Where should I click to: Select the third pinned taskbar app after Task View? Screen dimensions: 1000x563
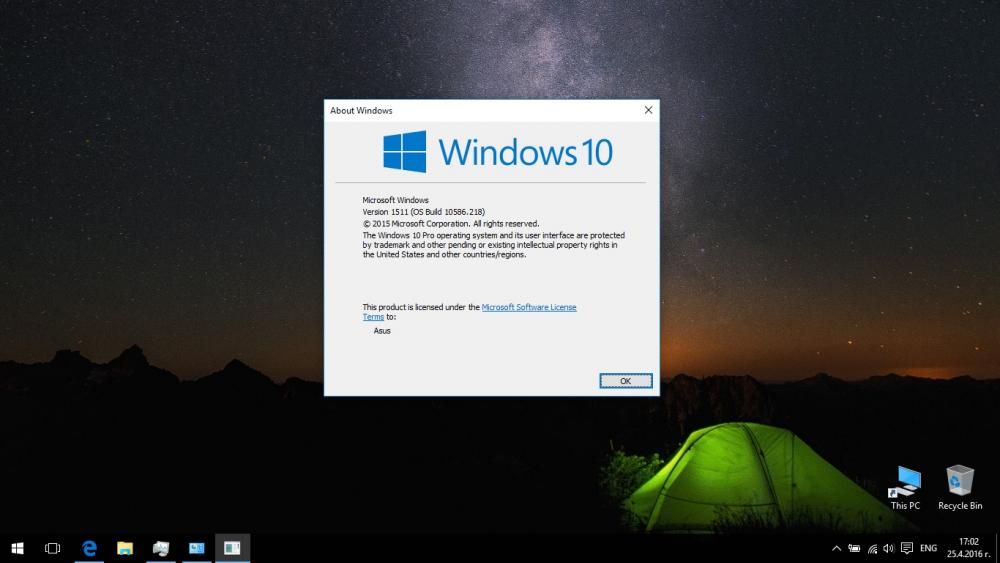click(x=161, y=548)
